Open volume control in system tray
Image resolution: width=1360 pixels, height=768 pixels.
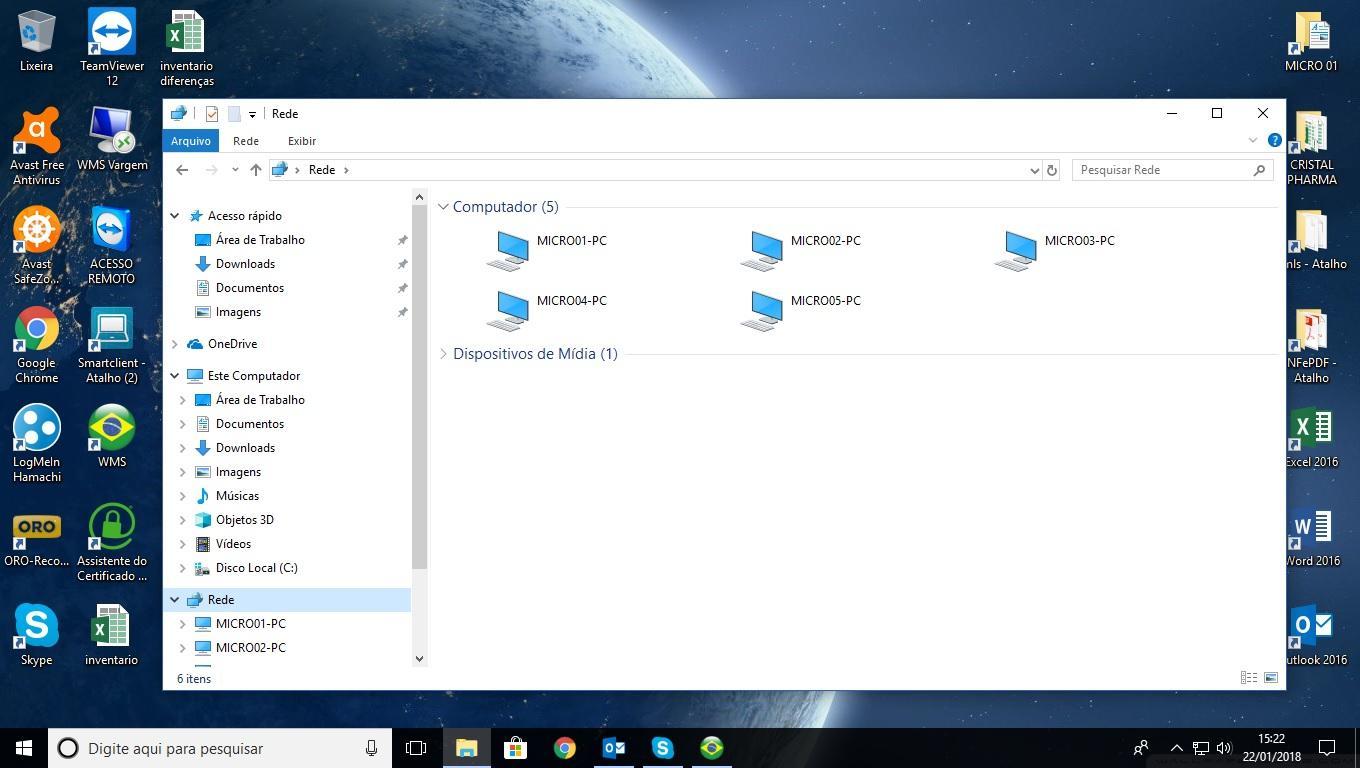[x=1223, y=748]
